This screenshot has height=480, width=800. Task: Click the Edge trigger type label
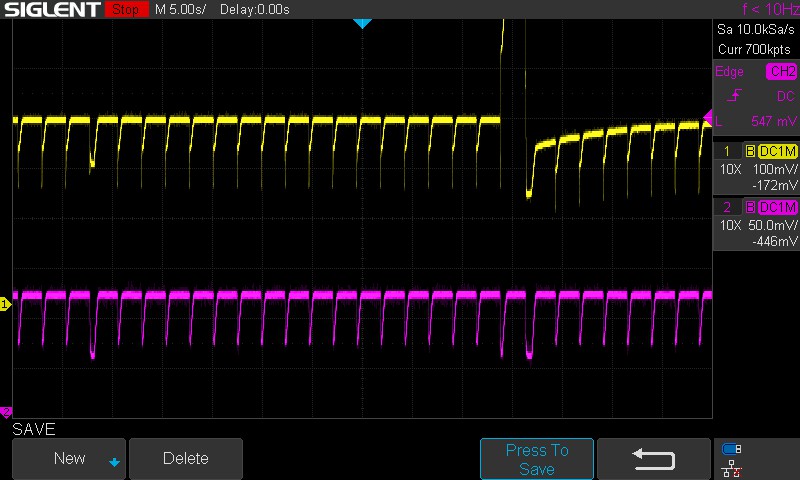729,72
